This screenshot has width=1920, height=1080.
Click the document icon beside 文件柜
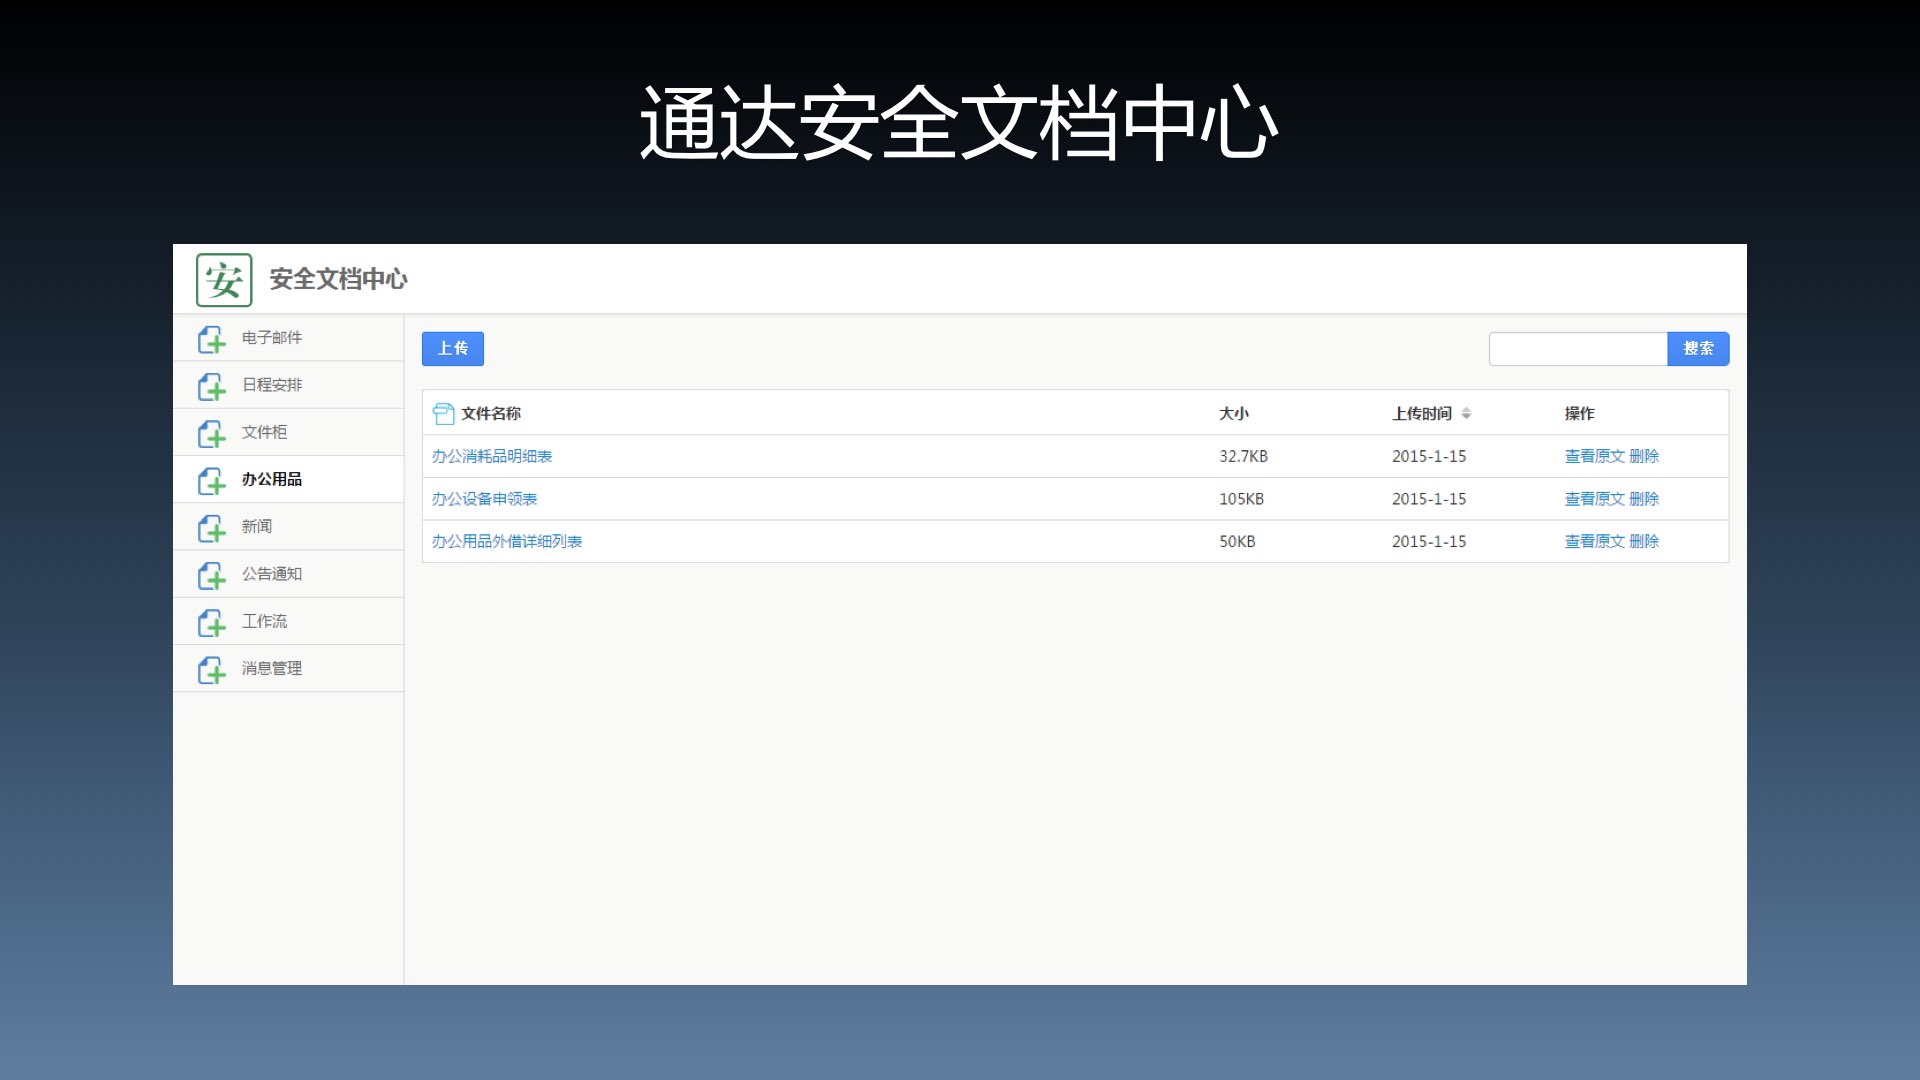coord(211,433)
